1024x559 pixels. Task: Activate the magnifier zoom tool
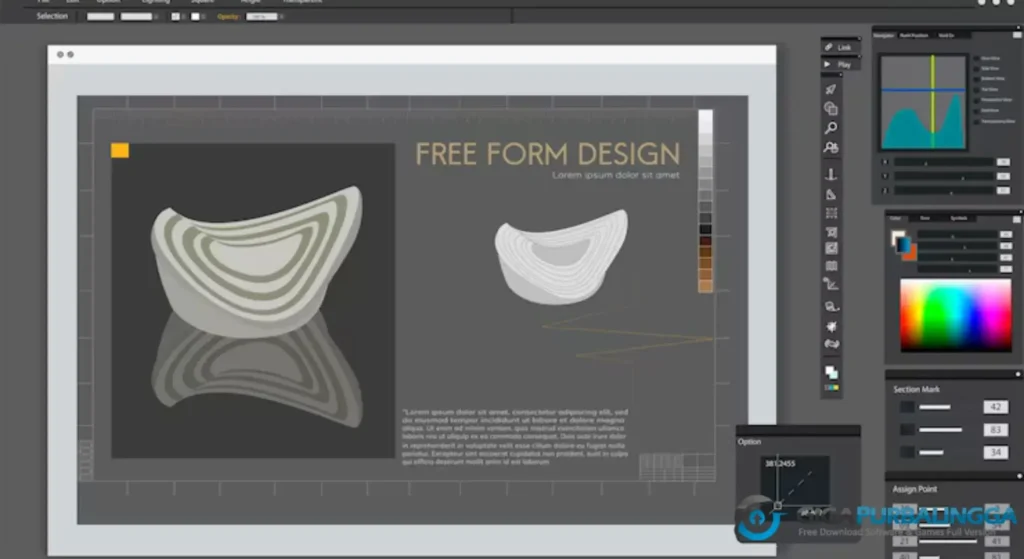[831, 128]
